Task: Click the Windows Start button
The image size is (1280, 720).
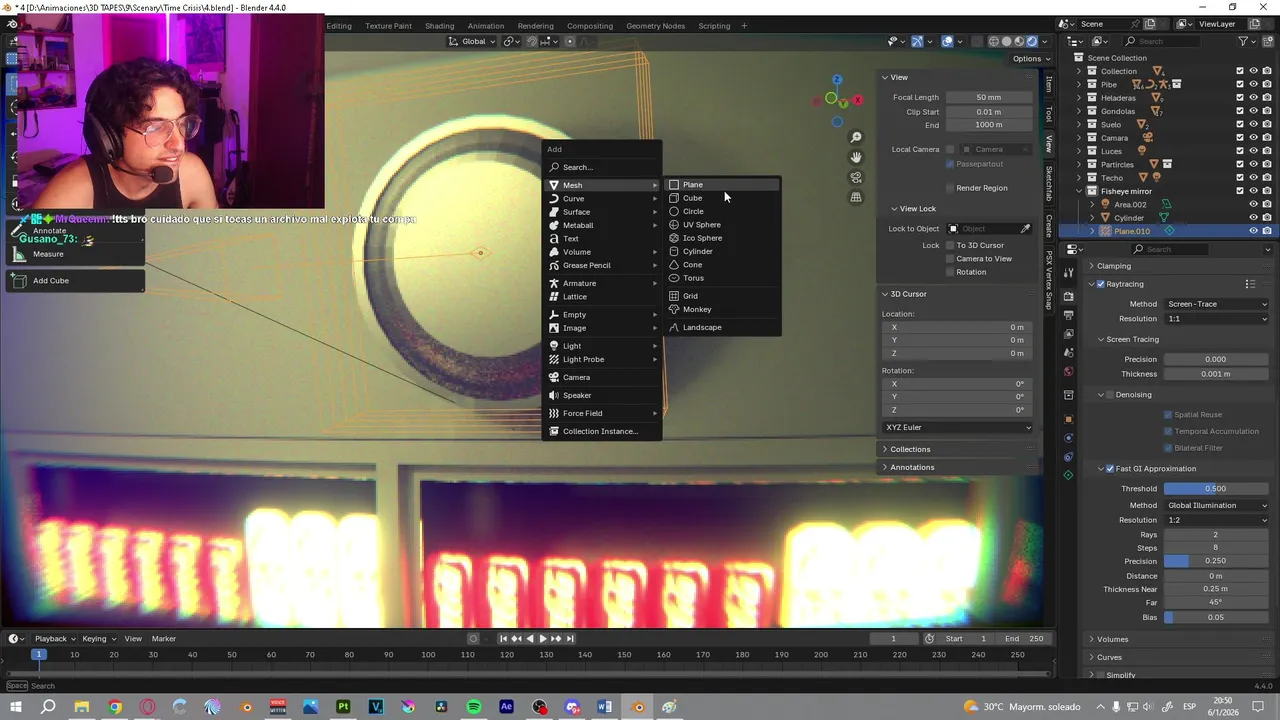Action: coord(15,707)
